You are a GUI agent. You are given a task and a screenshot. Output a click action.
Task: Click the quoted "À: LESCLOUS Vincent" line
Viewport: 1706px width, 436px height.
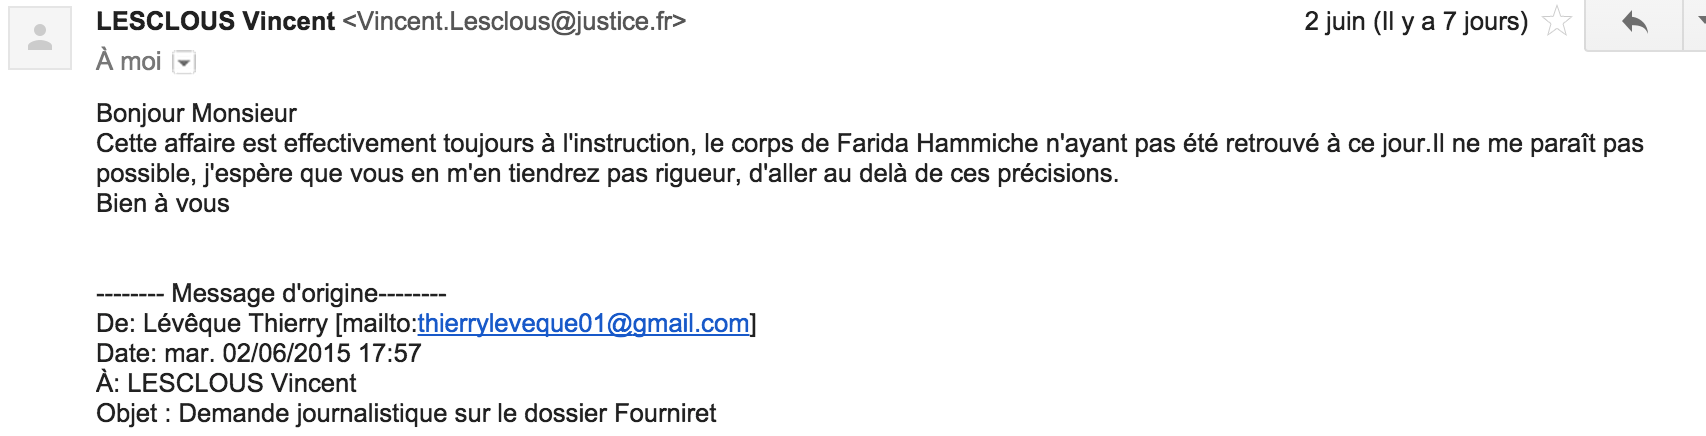(226, 384)
